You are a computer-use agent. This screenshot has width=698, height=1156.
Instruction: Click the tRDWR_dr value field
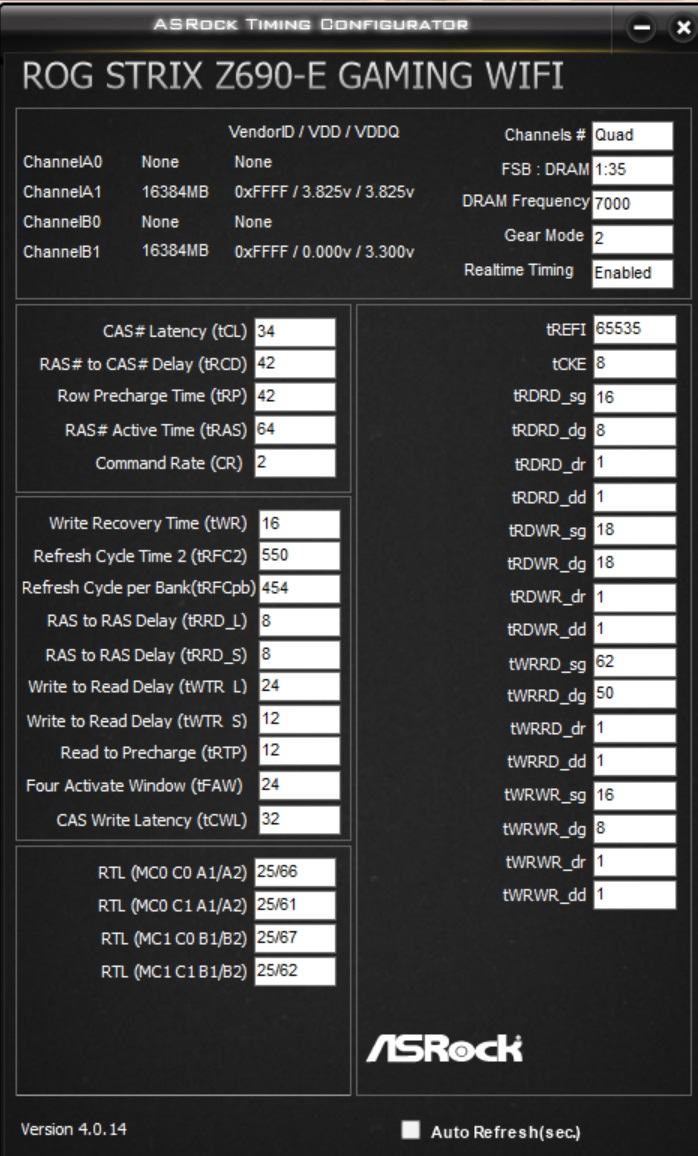click(x=634, y=597)
